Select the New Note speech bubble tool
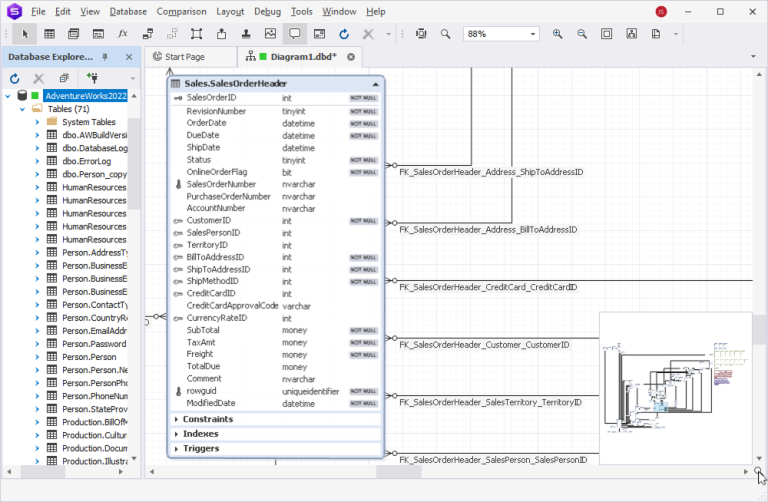The image size is (768, 502). pyautogui.click(x=295, y=34)
